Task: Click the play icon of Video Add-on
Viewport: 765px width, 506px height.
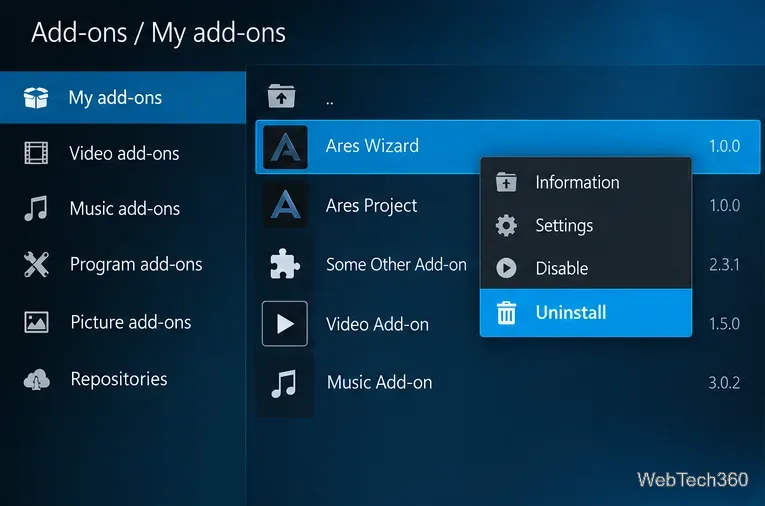Action: [285, 324]
